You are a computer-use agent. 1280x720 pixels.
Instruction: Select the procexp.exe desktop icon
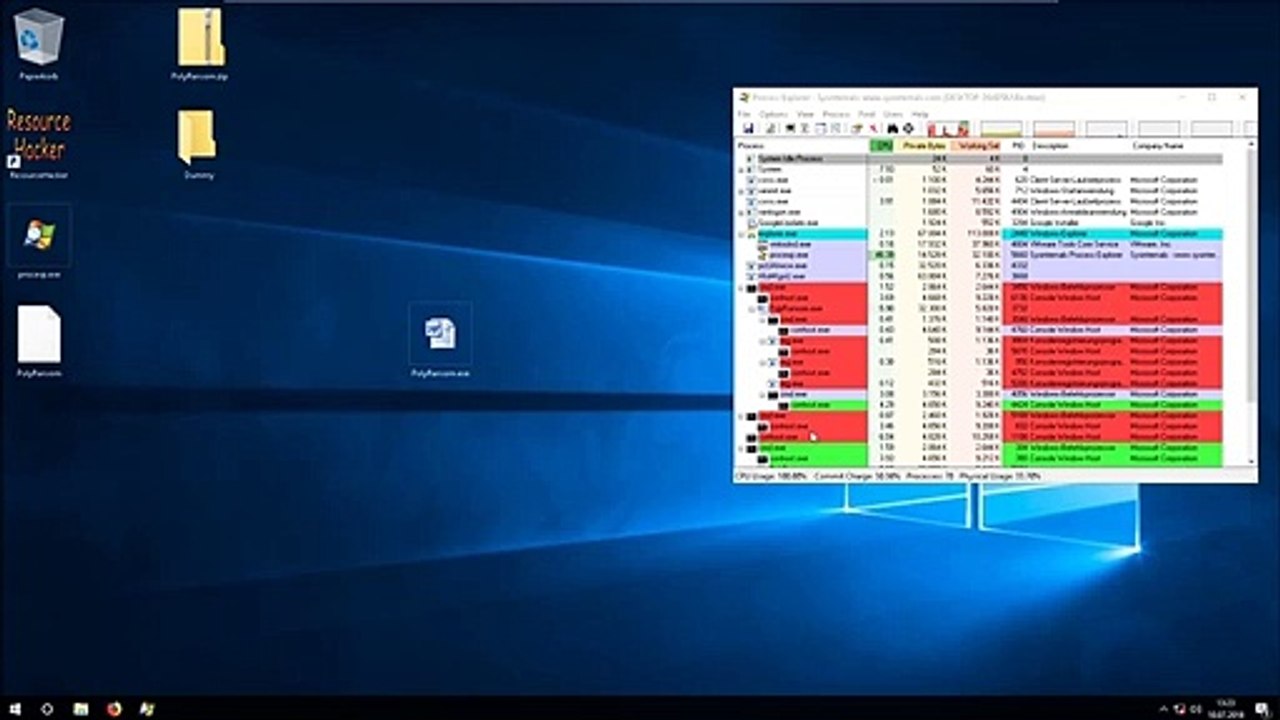39,242
